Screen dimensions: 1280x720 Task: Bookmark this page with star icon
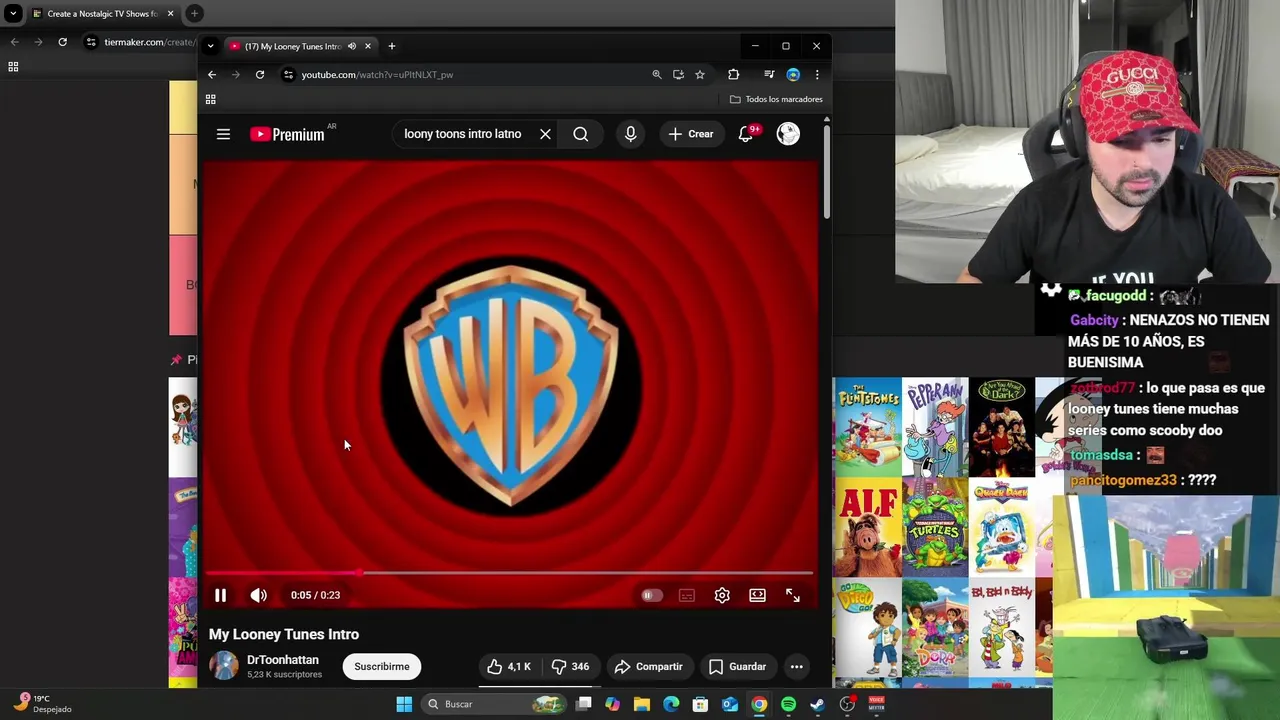point(700,74)
